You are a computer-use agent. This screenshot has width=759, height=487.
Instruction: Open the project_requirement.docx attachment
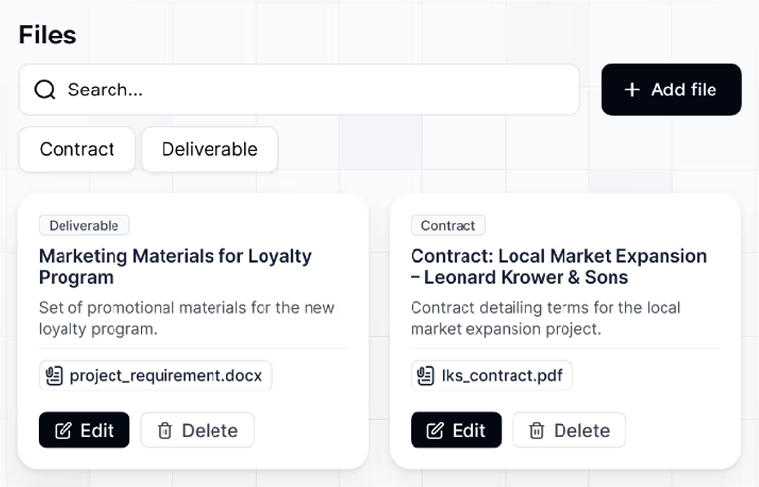point(155,376)
